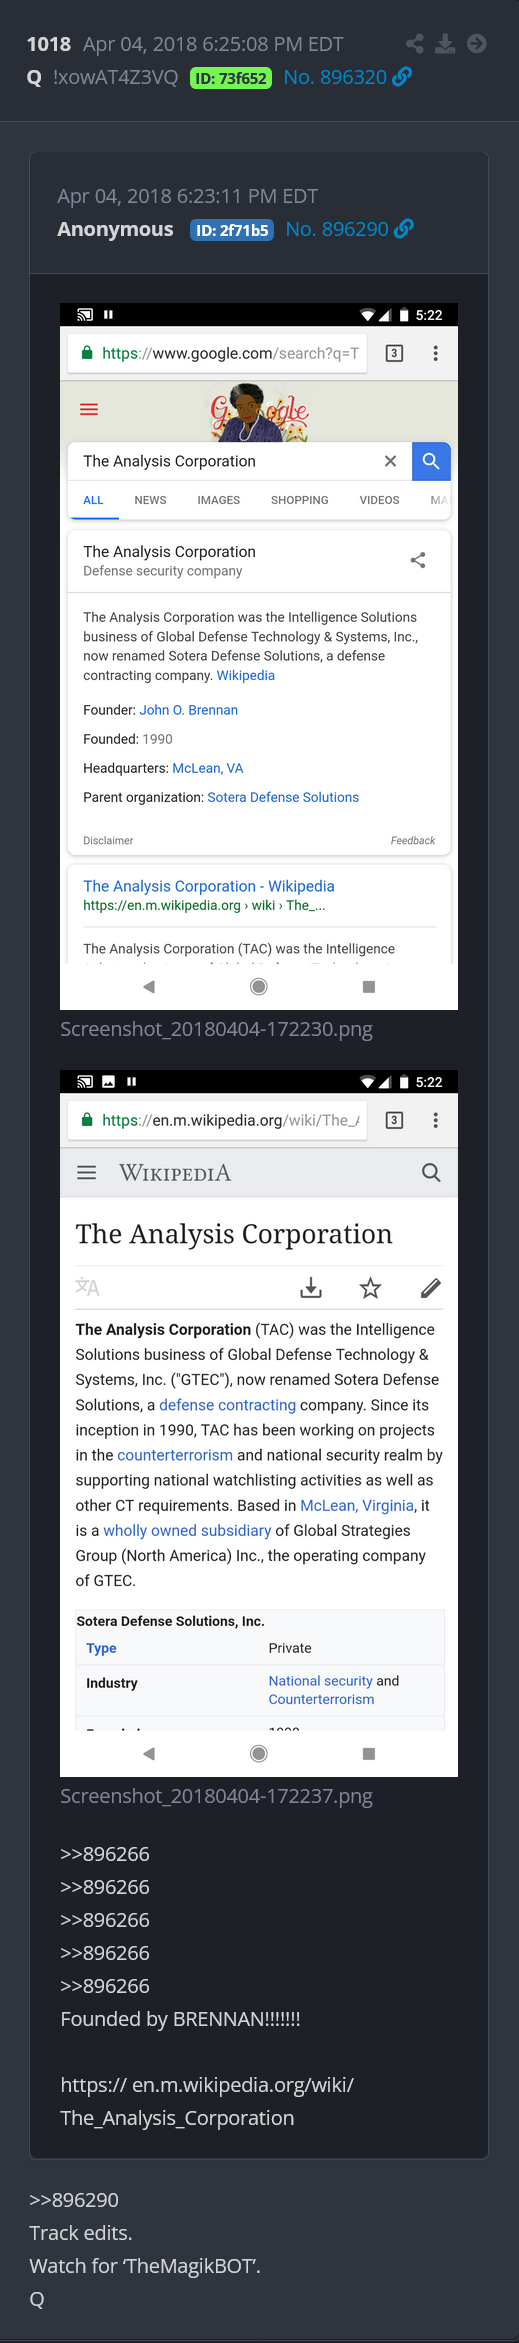
Task: Click the blue Google search magnifier button
Action: [x=431, y=461]
